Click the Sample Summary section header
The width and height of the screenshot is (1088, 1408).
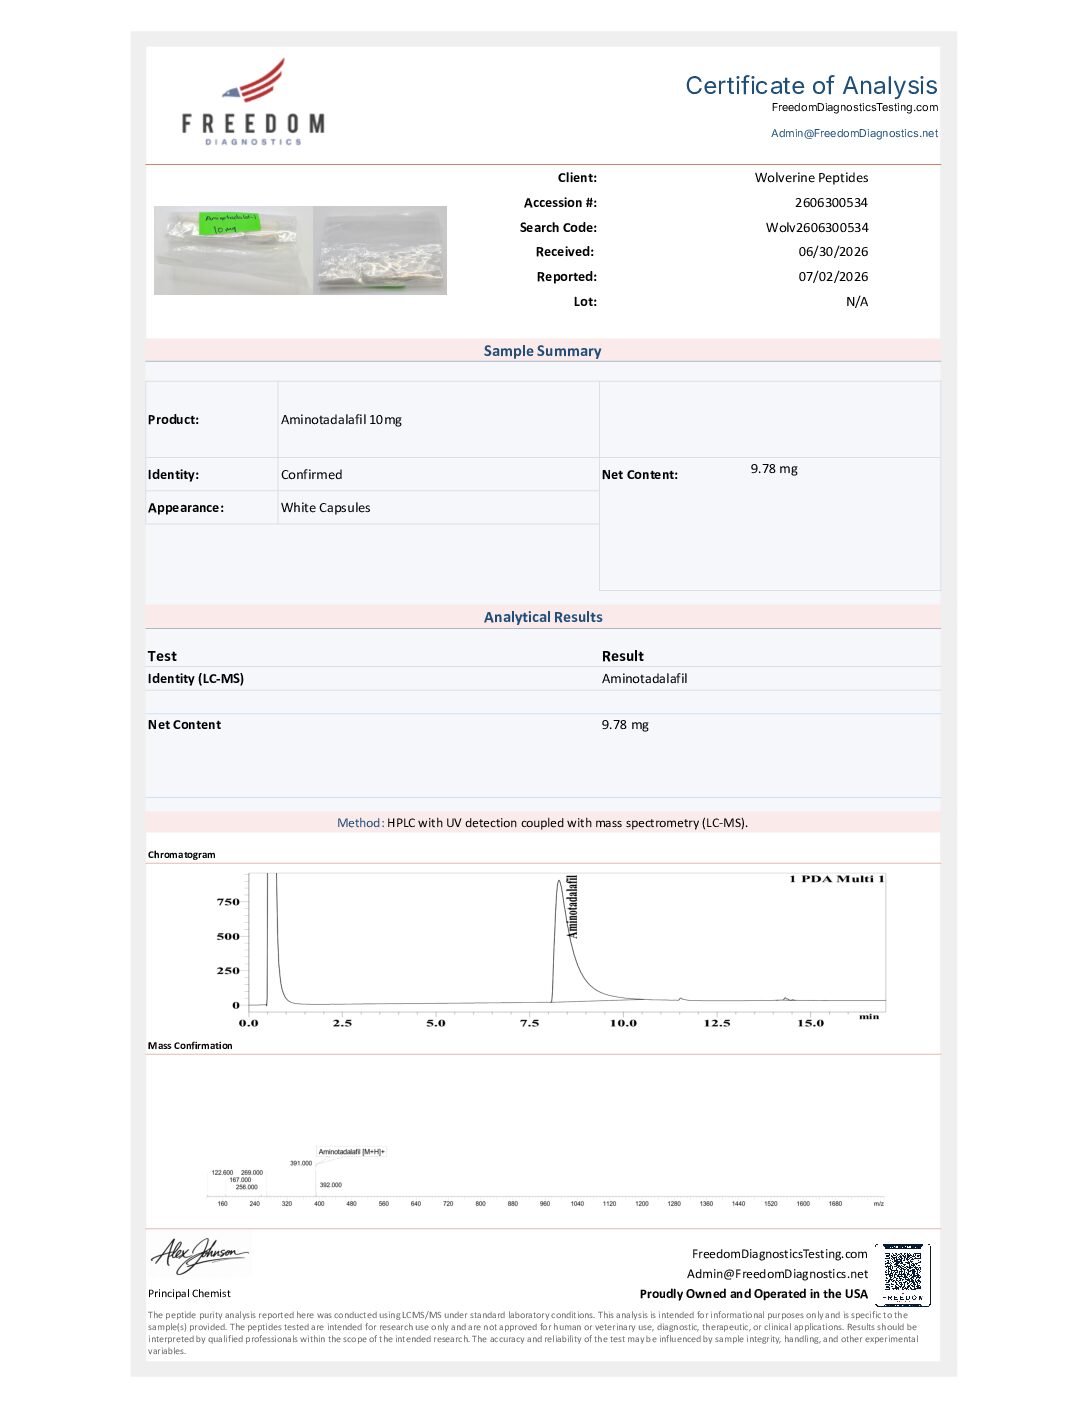(x=543, y=351)
